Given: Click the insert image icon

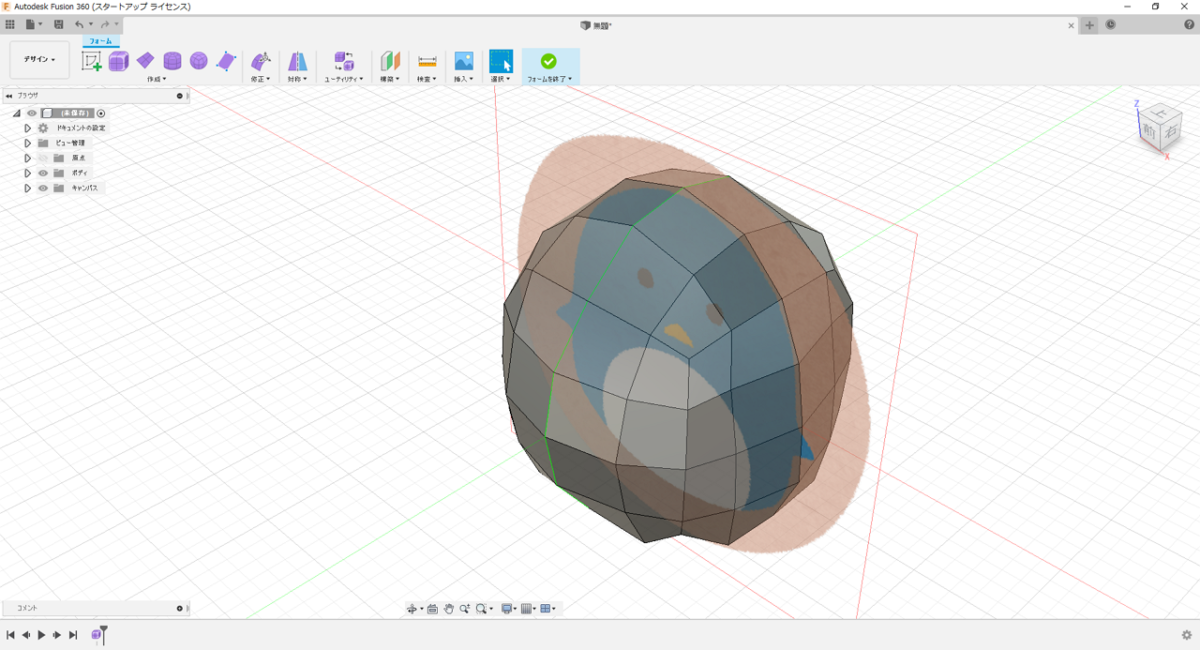Looking at the screenshot, I should (463, 61).
